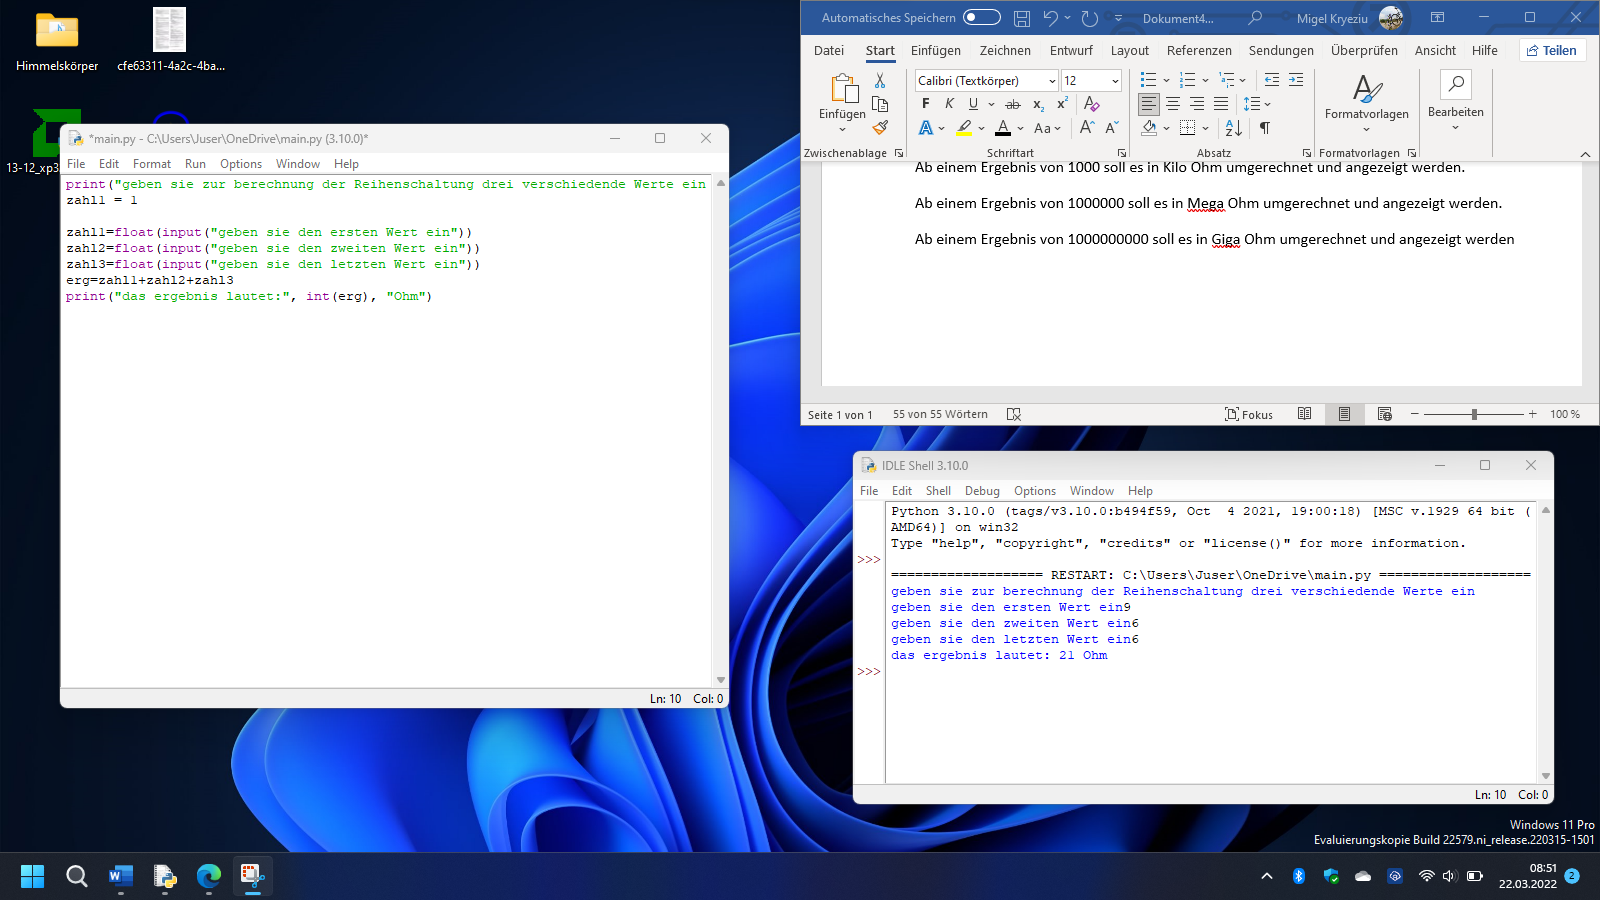Toggle Automatisches Speichern switch off
1600x900 pixels.
pos(981,17)
